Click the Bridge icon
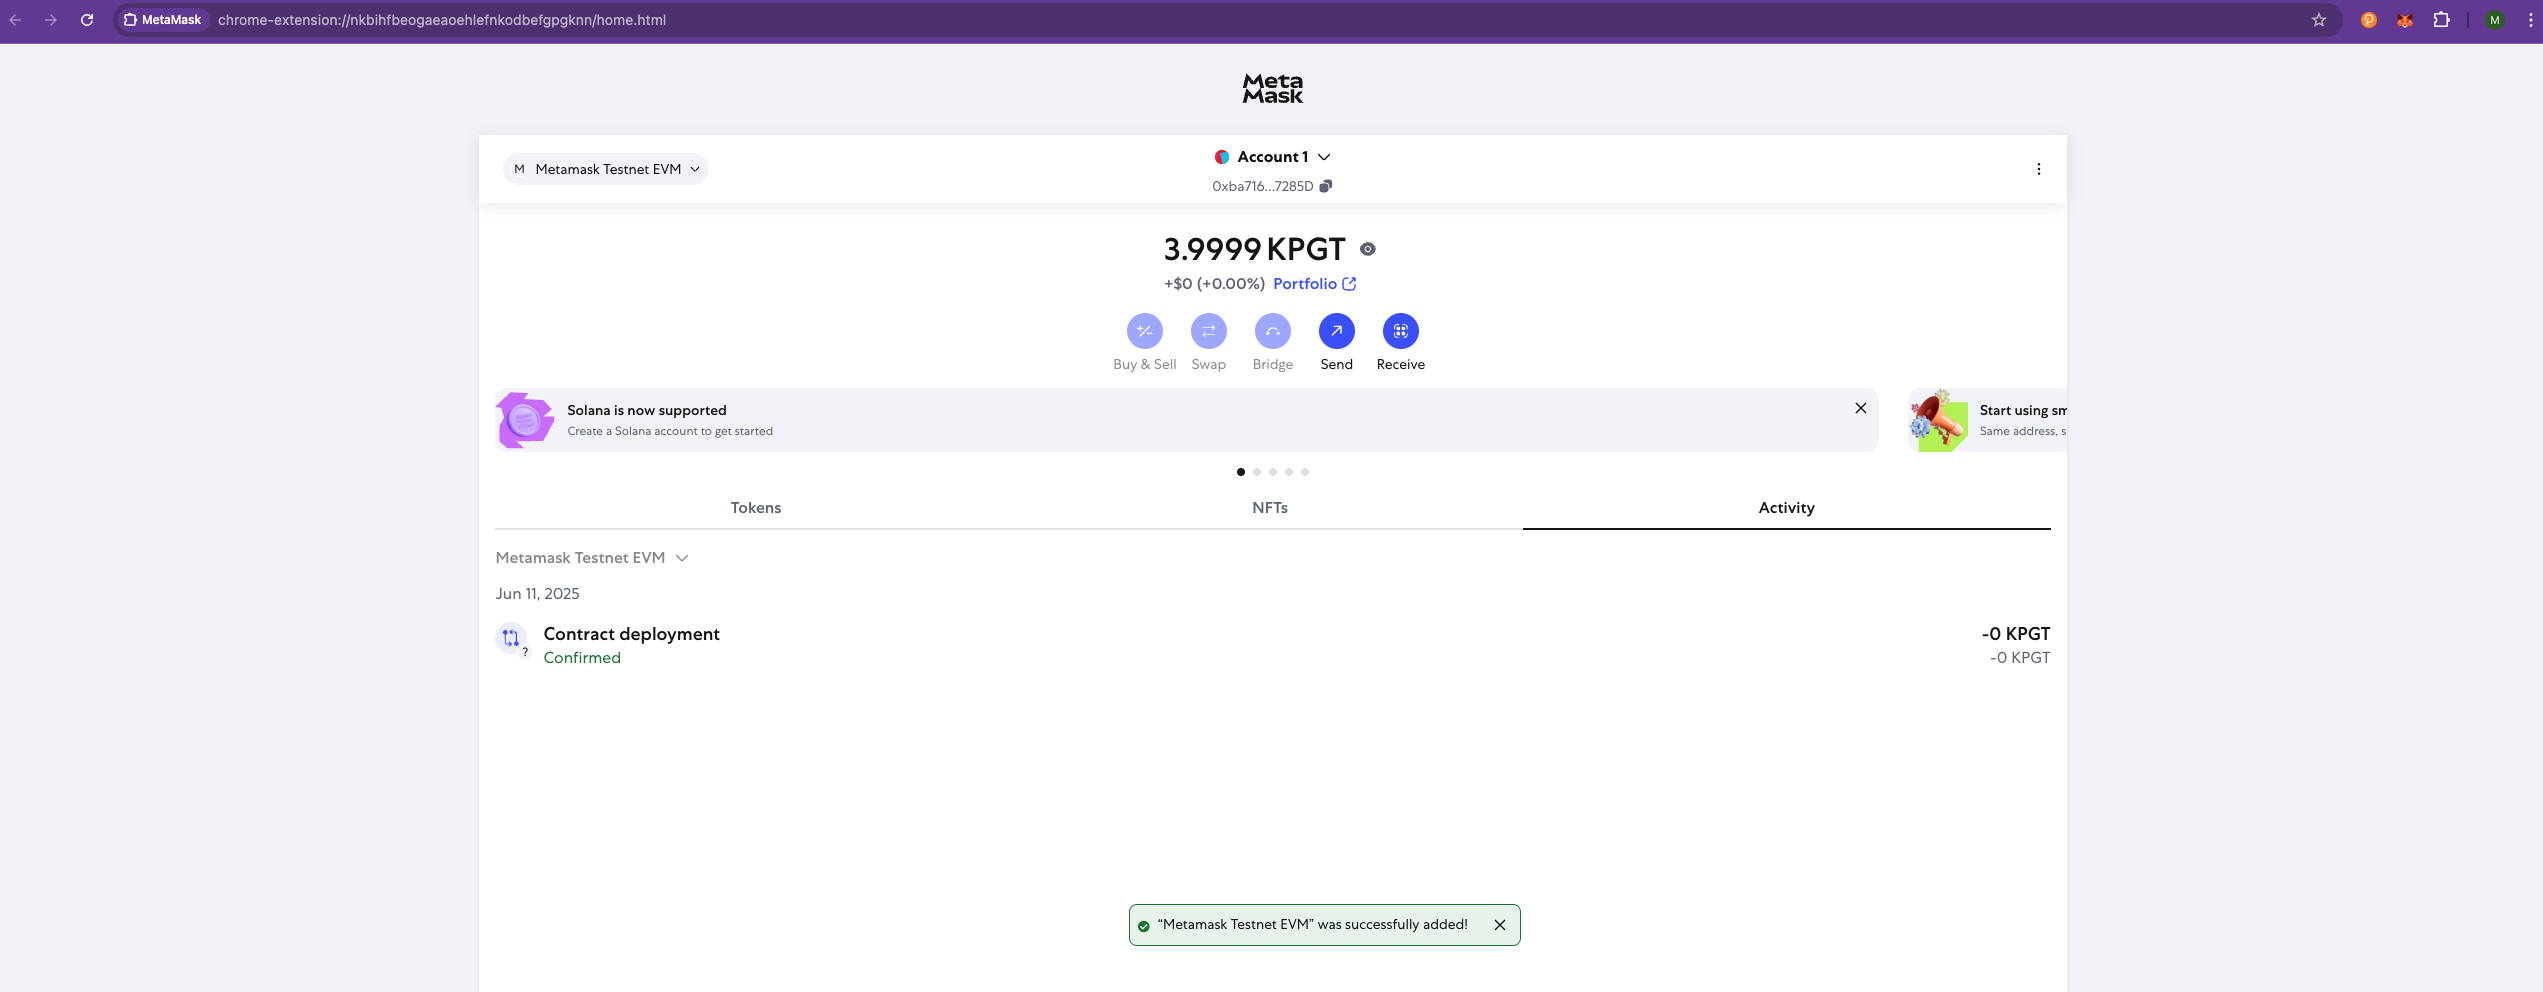 1272,331
